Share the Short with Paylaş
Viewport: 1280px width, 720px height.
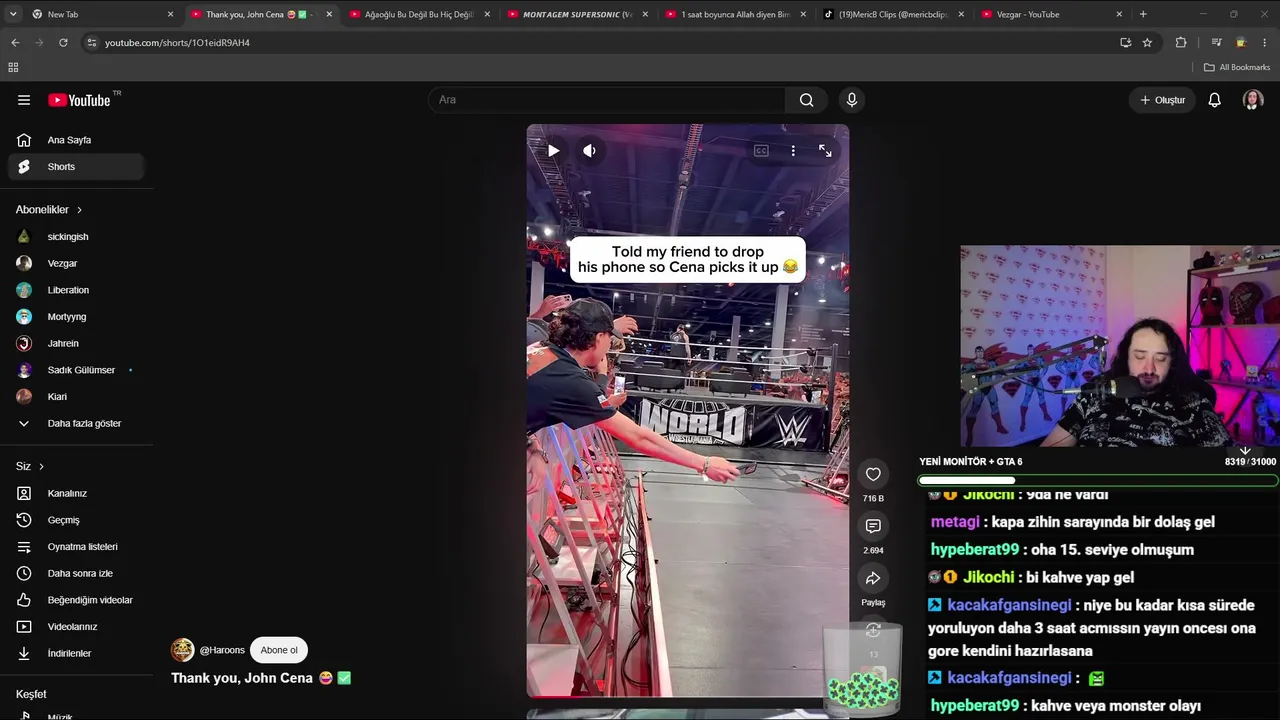(873, 578)
